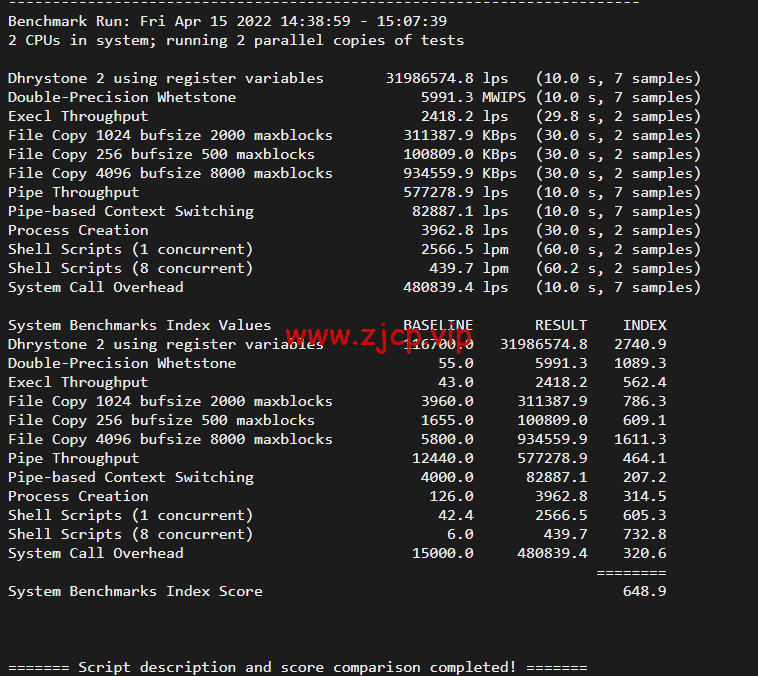Click the Pipe Throughput index 464.1
The height and width of the screenshot is (676, 758).
[644, 458]
